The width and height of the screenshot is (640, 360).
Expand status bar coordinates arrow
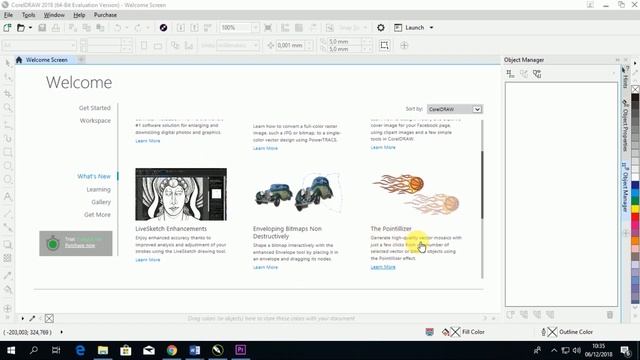click(x=62, y=332)
